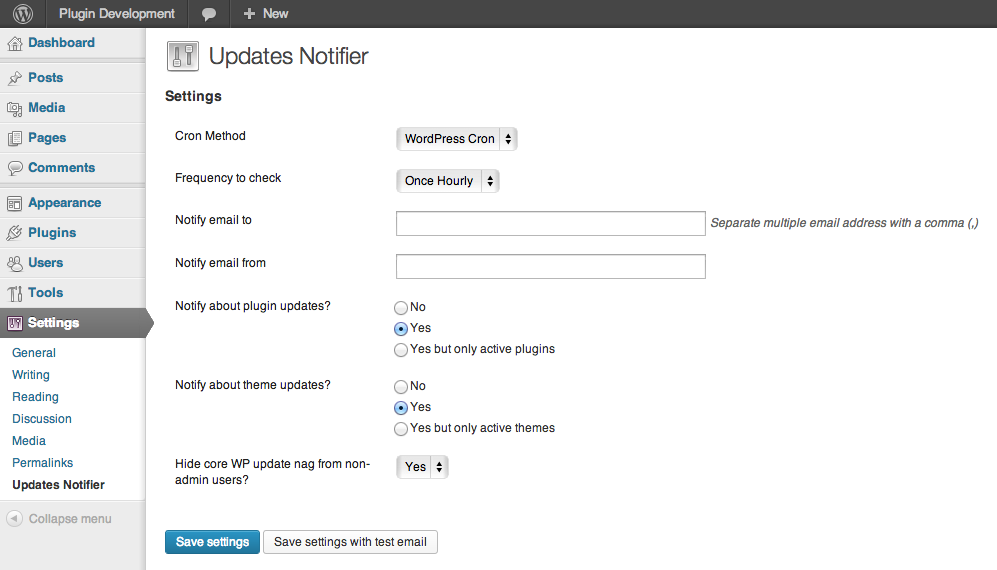Screen dimensions: 997x570
Task: Click the Media camera icon in sidebar
Action: click(x=15, y=108)
